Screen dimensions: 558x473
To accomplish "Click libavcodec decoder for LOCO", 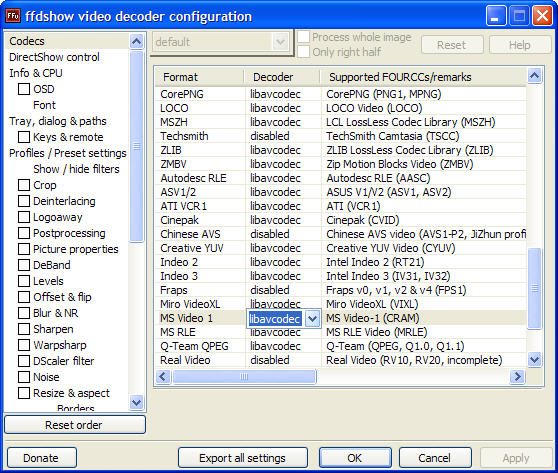I will point(275,108).
